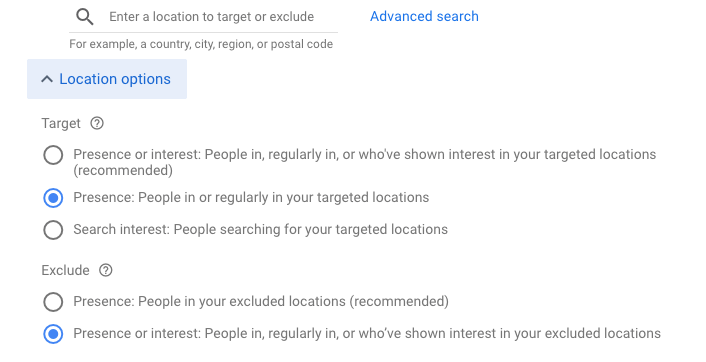Click 'Presence or interest' targeted locations label
This screenshot has height=362, width=706.
tap(365, 162)
